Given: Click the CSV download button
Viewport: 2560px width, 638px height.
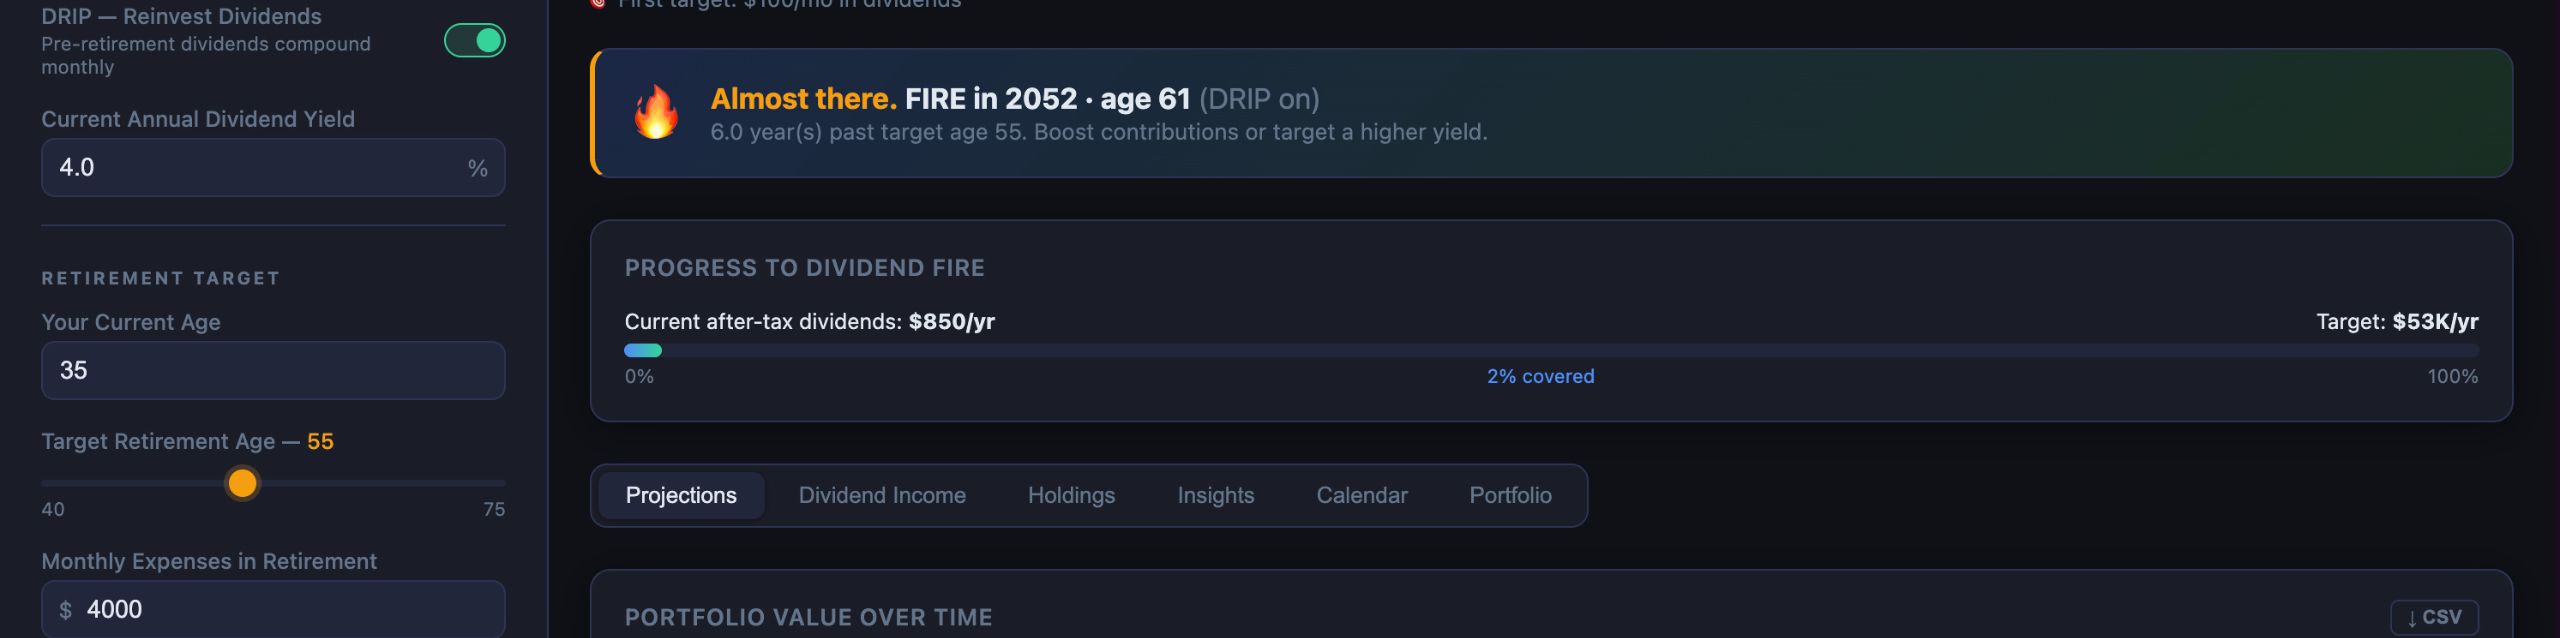Looking at the screenshot, I should (2434, 617).
